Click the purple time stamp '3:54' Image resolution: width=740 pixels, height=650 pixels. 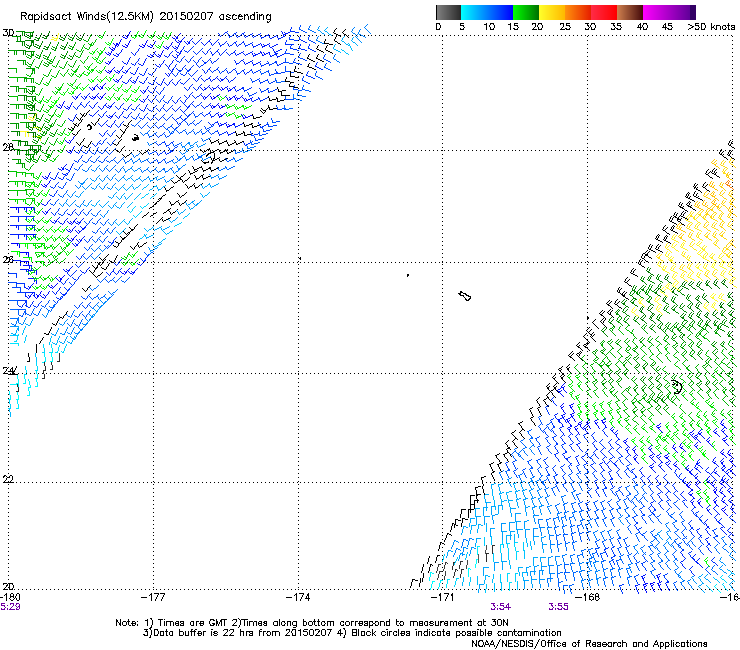[x=501, y=607]
